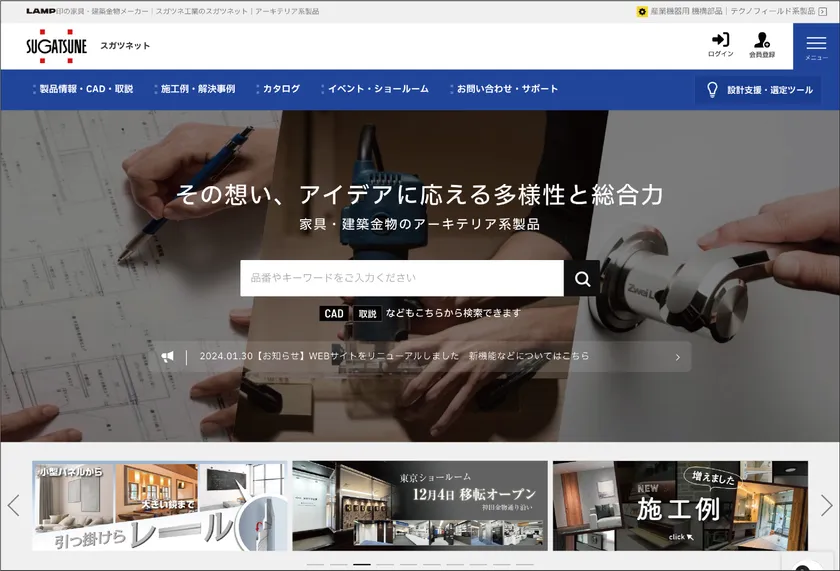Select the first carousel indicator dash
The height and width of the screenshot is (571, 840).
(316, 565)
